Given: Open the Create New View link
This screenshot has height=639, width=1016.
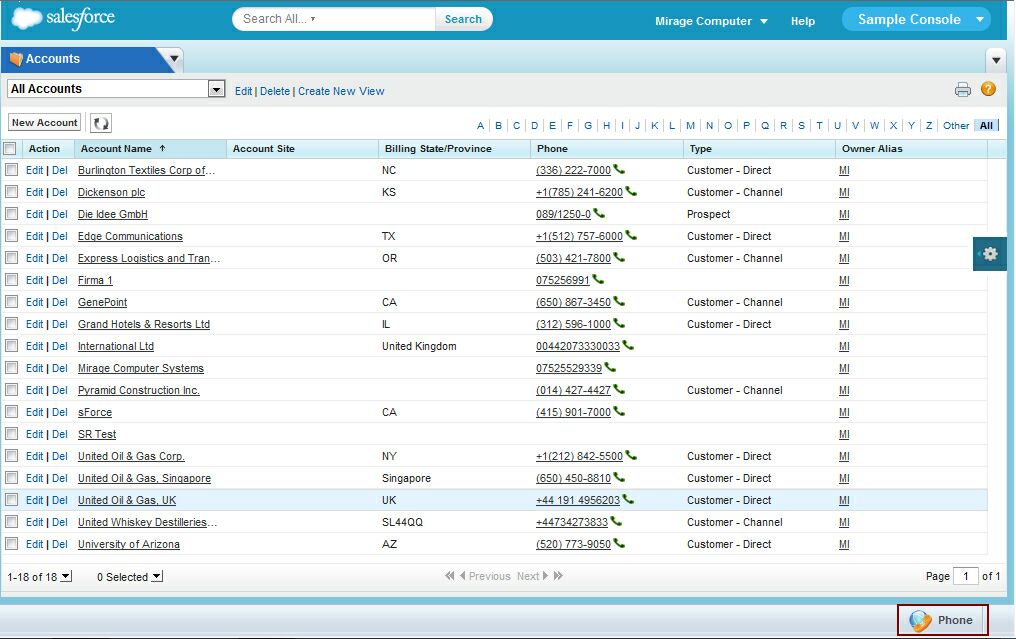Looking at the screenshot, I should coord(341,91).
